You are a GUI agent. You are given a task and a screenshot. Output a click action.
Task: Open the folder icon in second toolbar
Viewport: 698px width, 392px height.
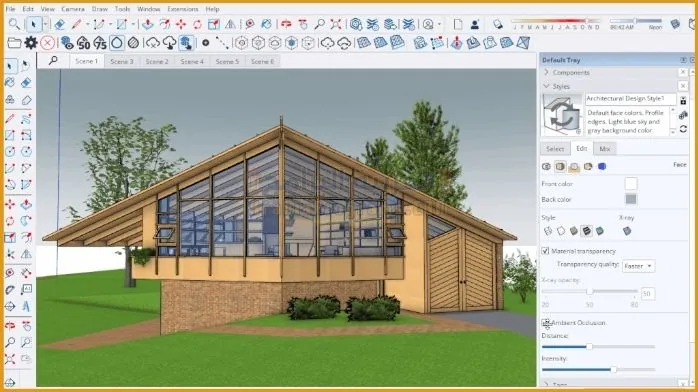click(14, 43)
